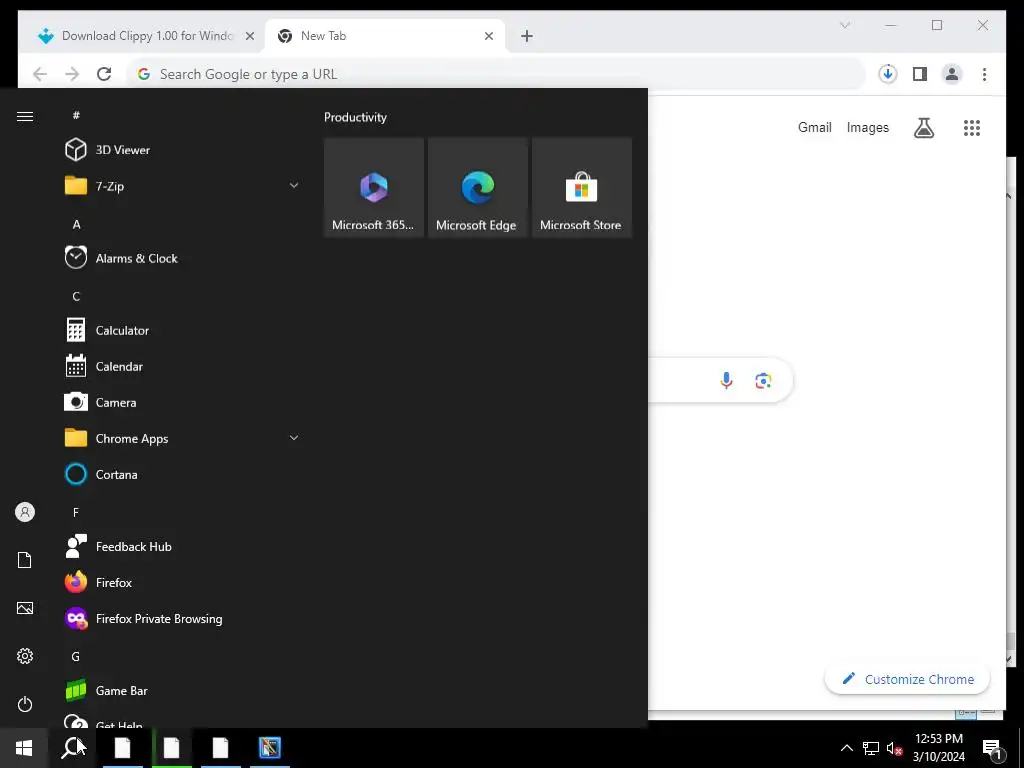Open 3D Viewer from the app list
The image size is (1024, 768).
tap(183, 150)
